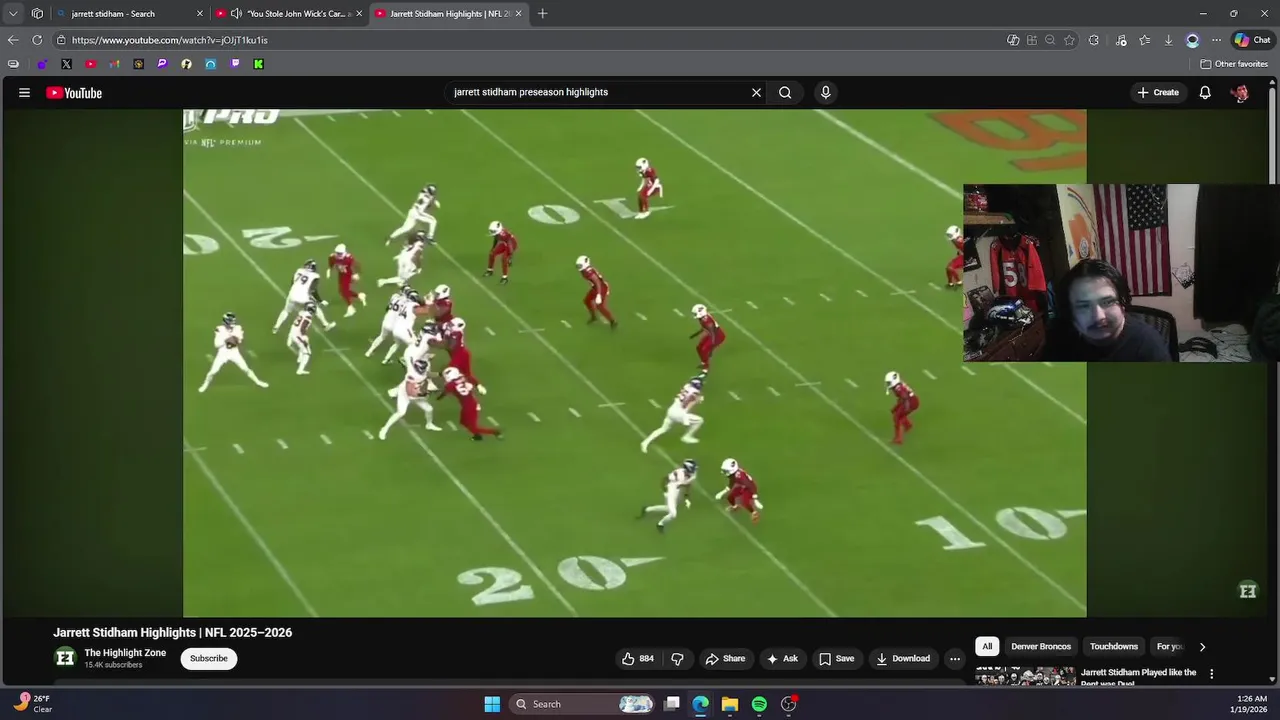
Task: Open the Favorites list icon
Action: (x=1144, y=40)
